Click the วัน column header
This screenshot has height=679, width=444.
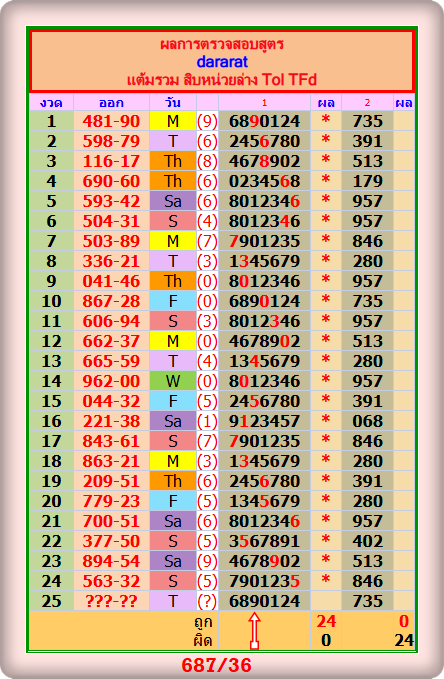click(x=173, y=103)
